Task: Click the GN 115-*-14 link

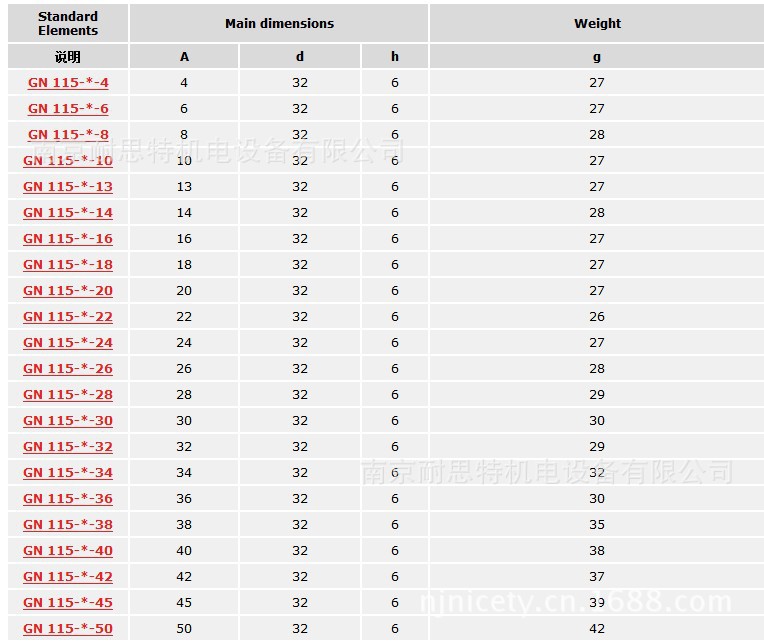Action: (68, 213)
